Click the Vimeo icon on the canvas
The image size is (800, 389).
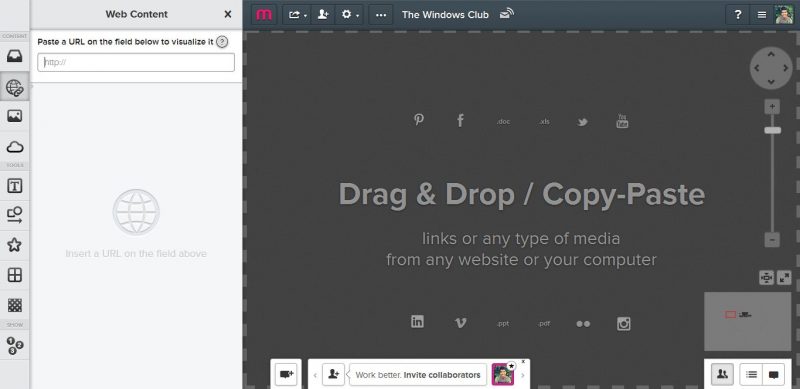pyautogui.click(x=460, y=323)
